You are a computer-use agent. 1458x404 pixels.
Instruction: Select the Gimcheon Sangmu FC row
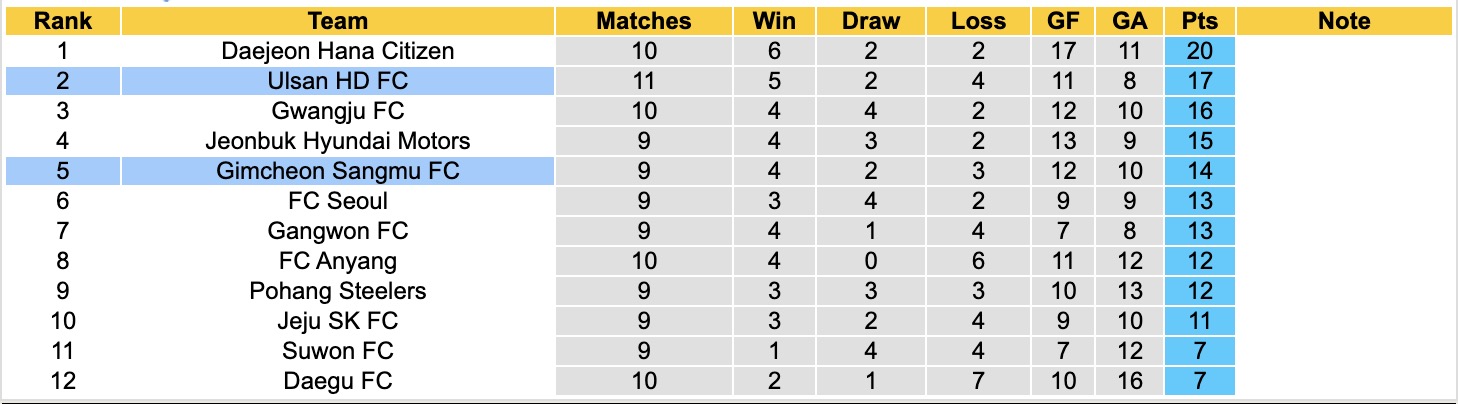tap(338, 171)
